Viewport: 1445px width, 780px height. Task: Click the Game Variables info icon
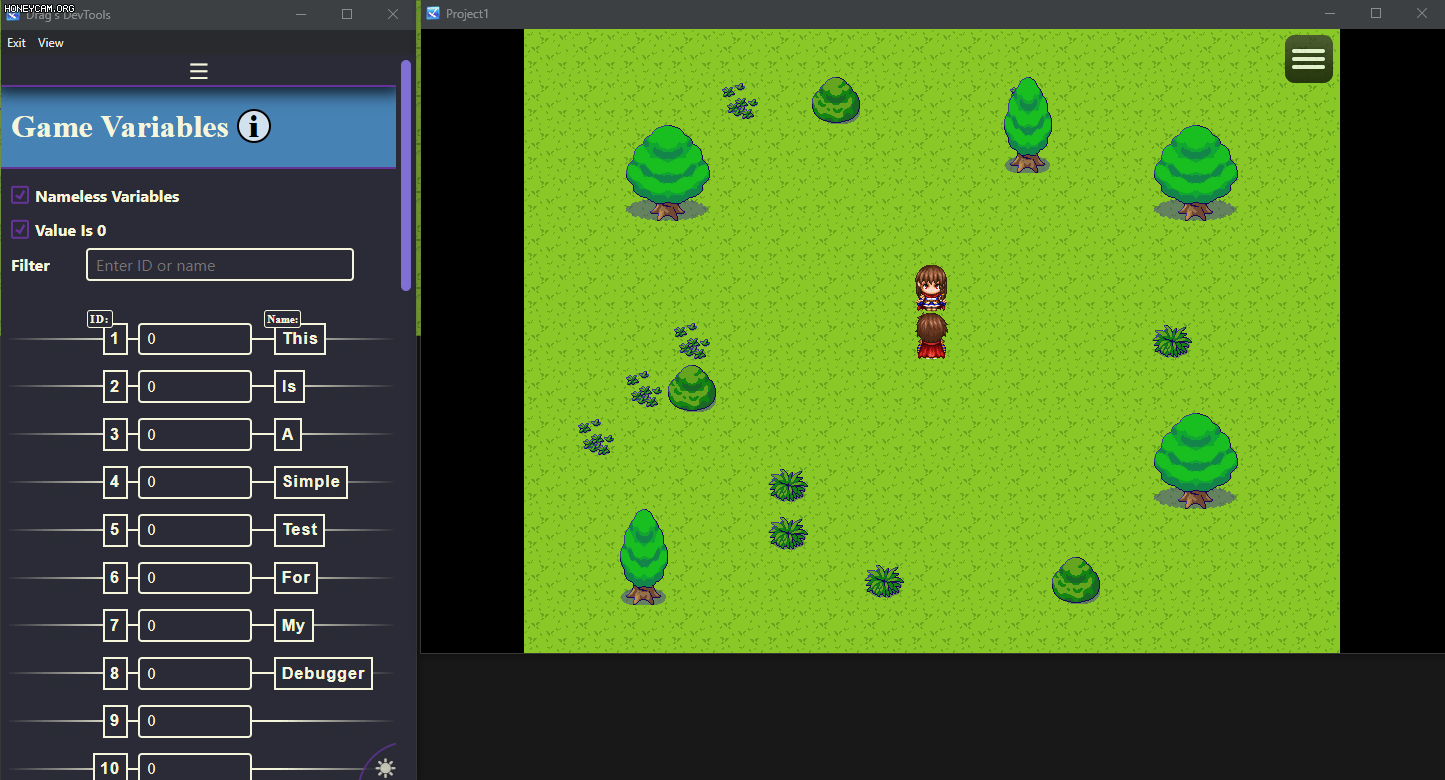point(254,126)
